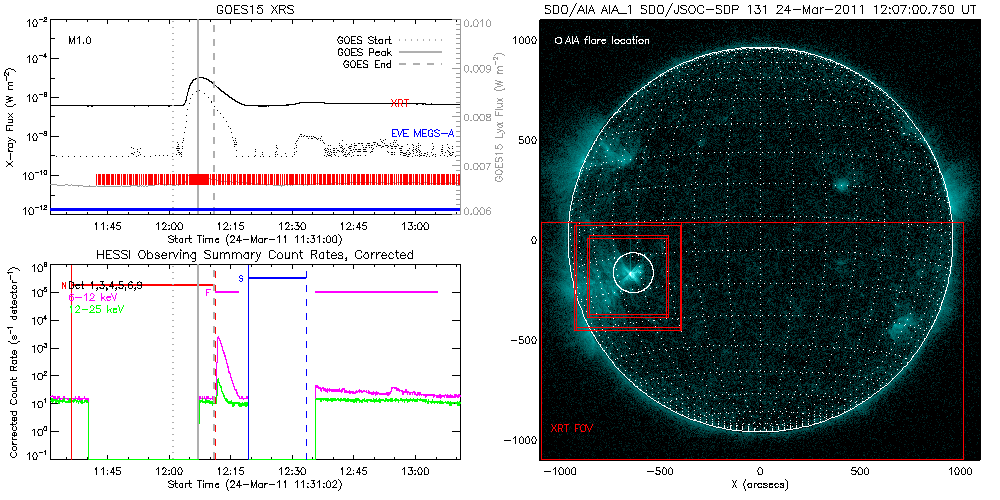Viewport: 1000px width, 500px height.
Task: Select the GOES Peak legend entry
Action: [364, 52]
